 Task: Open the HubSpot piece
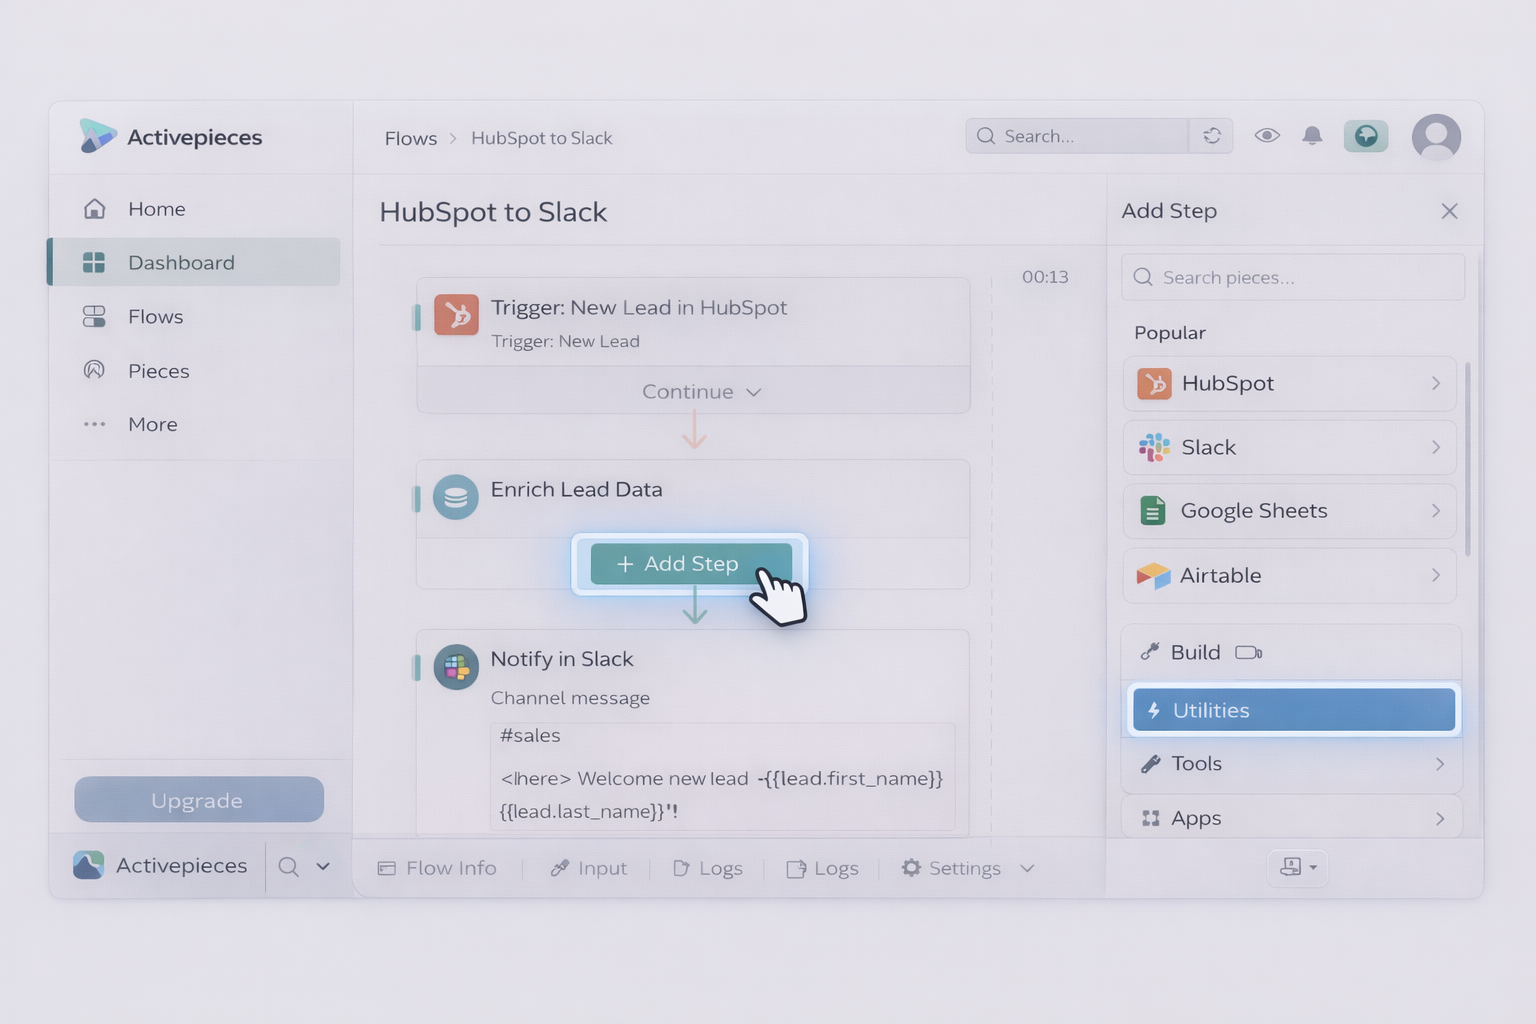point(1289,383)
